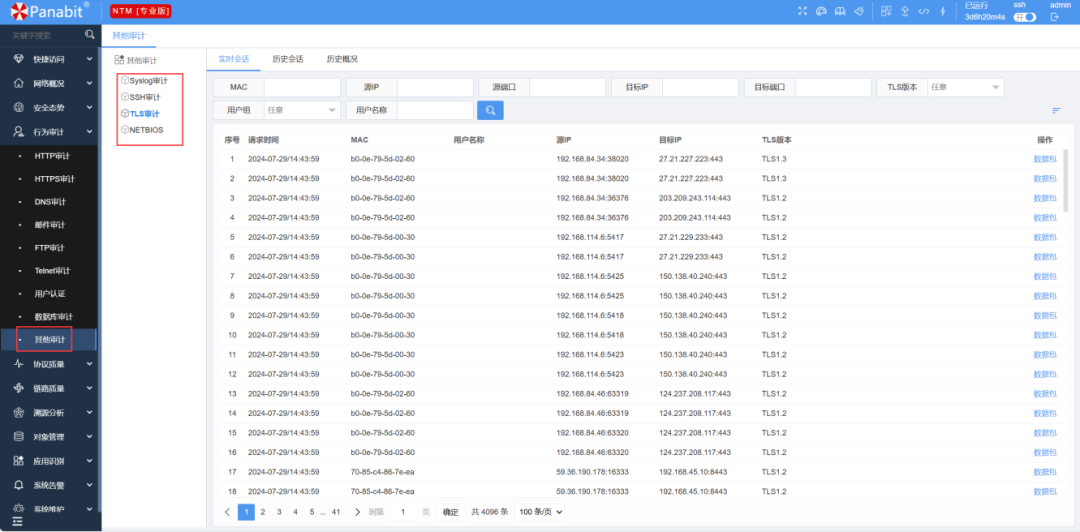1080x532 pixels.
Task: Open the 用户组 dropdown
Action: (302, 110)
